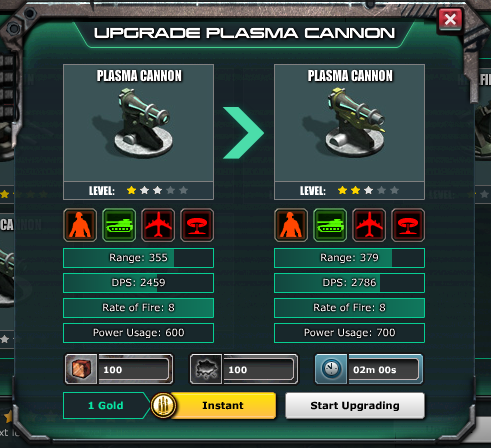The height and width of the screenshot is (448, 491).
Task: Click the yellow Instant button
Action: pyautogui.click(x=223, y=405)
